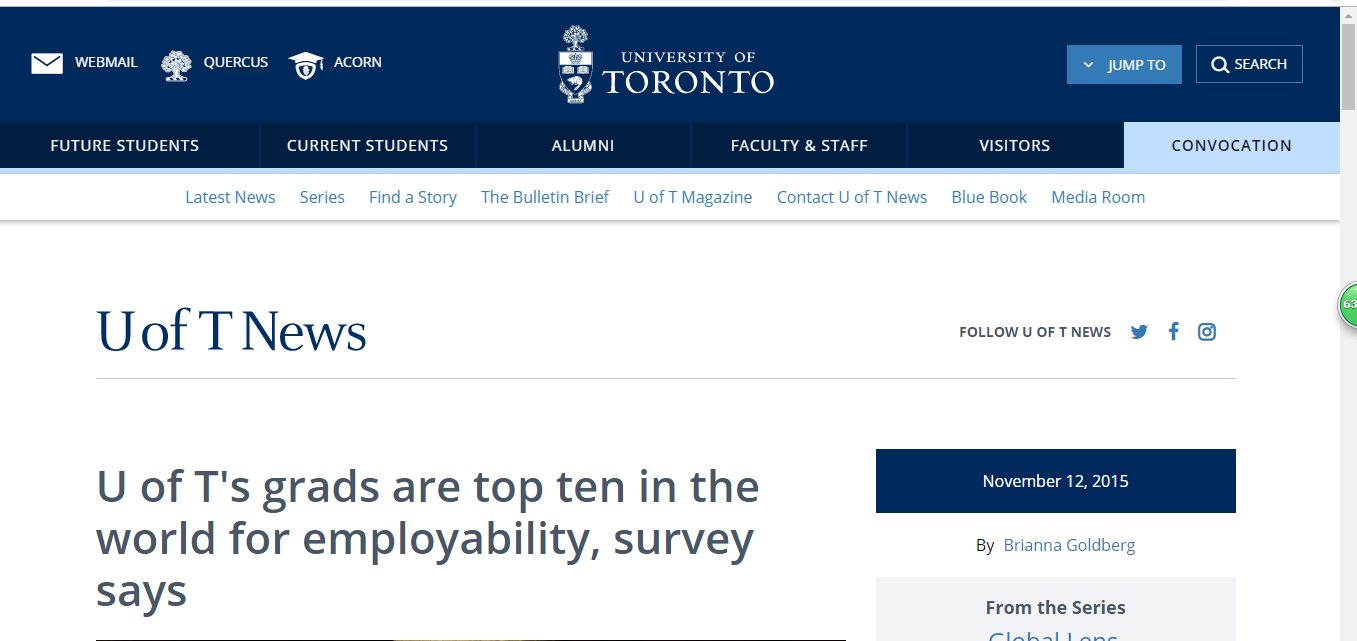Click author Brianna Goldberg link
Image resolution: width=1357 pixels, height=641 pixels.
[1069, 545]
